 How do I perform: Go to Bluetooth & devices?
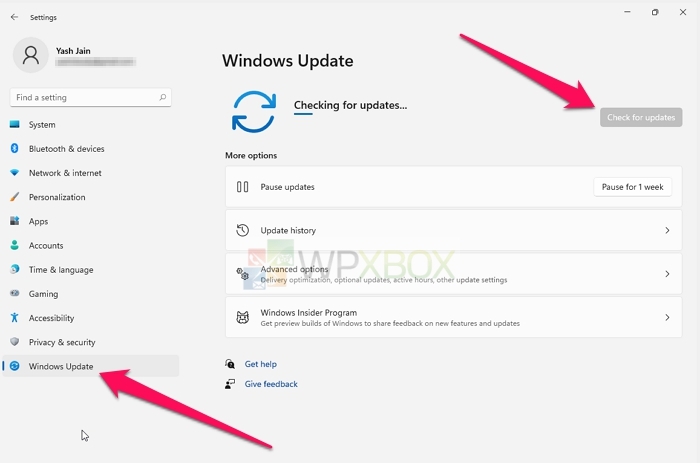[x=91, y=149]
